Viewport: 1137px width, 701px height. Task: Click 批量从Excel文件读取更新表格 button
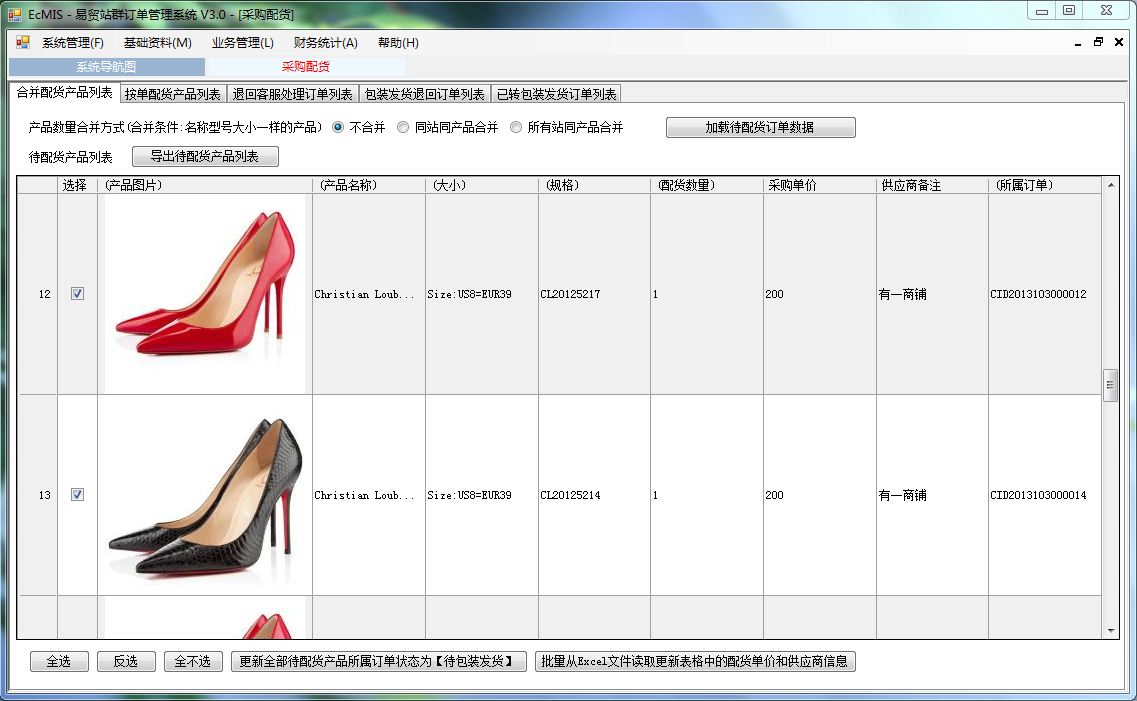pyautogui.click(x=695, y=661)
